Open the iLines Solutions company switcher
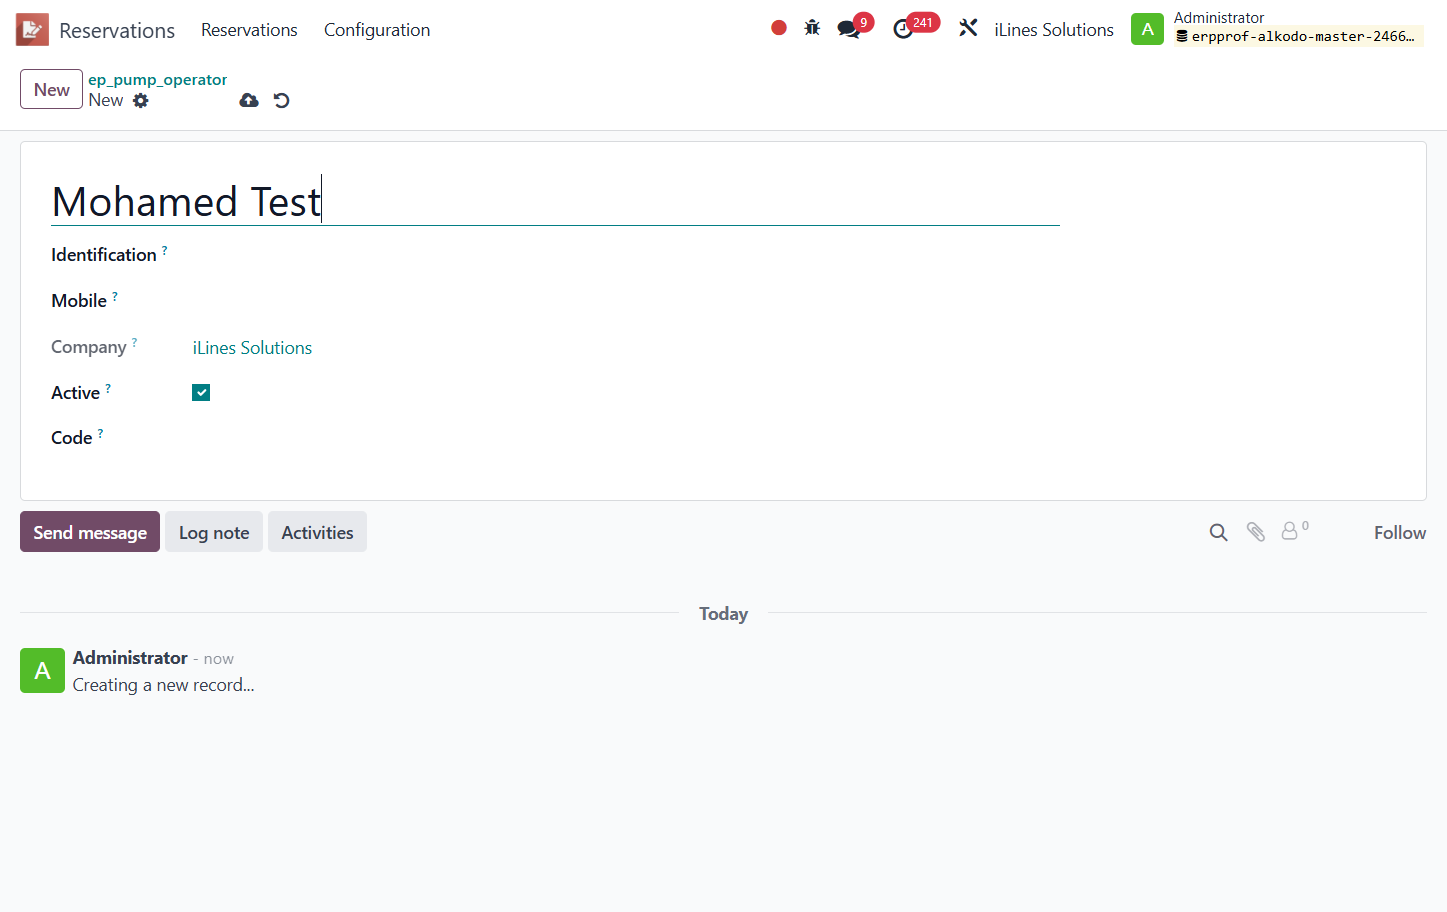 1054,30
